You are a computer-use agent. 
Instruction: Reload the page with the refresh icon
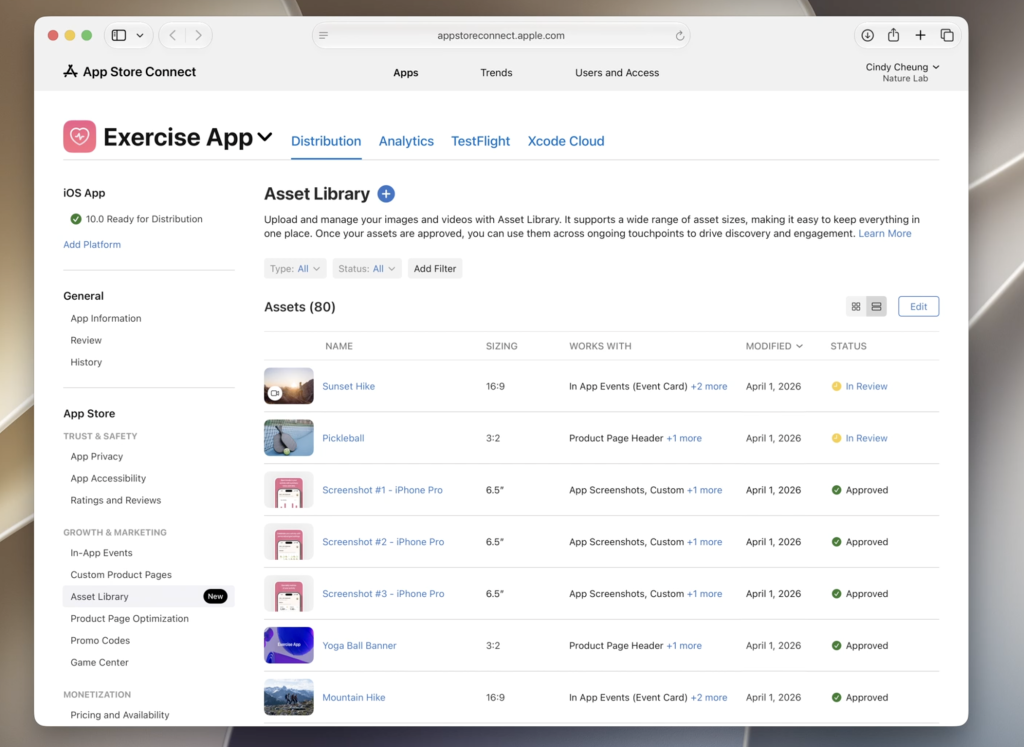coord(679,35)
